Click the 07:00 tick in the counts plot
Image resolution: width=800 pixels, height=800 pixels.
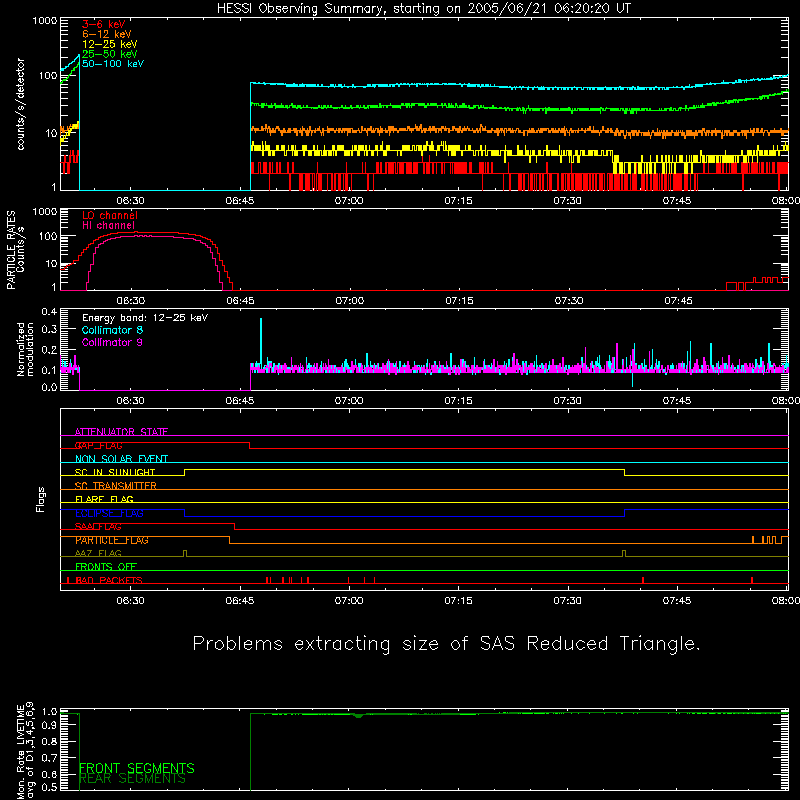point(349,201)
